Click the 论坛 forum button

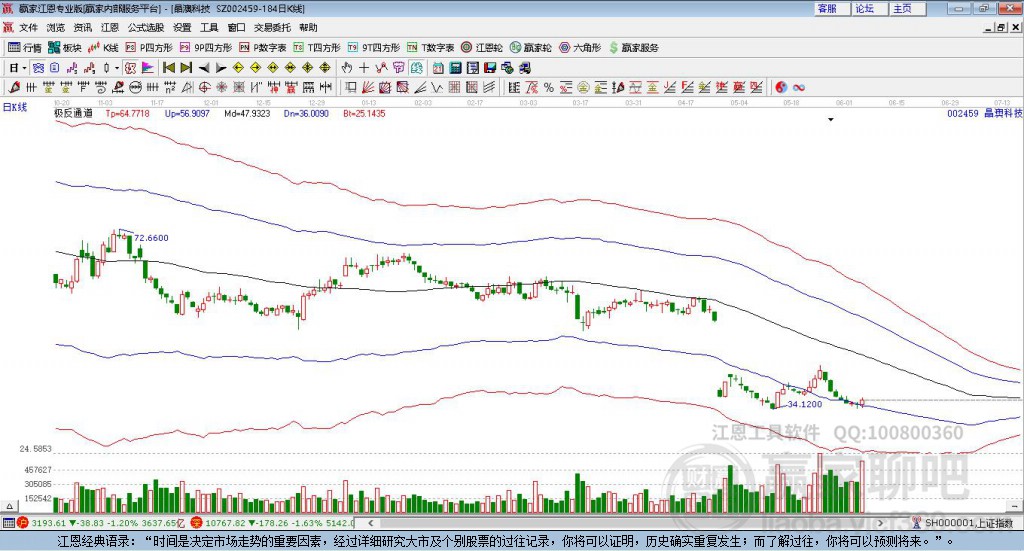click(870, 8)
